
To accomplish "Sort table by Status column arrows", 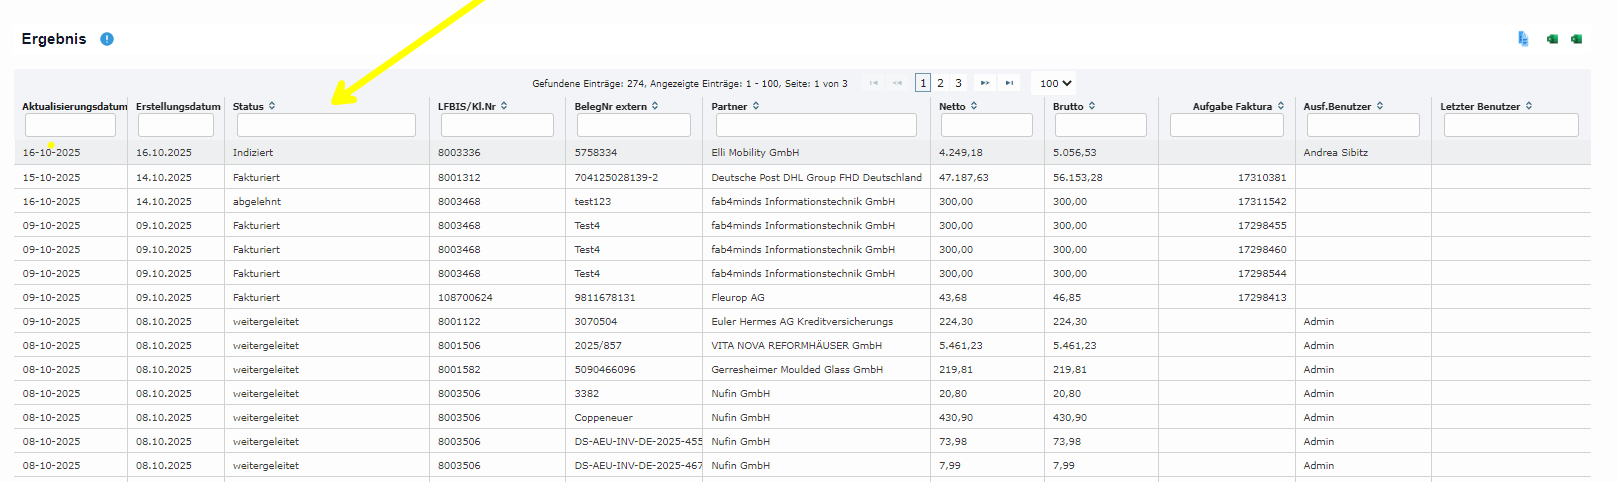I will pos(272,106).
